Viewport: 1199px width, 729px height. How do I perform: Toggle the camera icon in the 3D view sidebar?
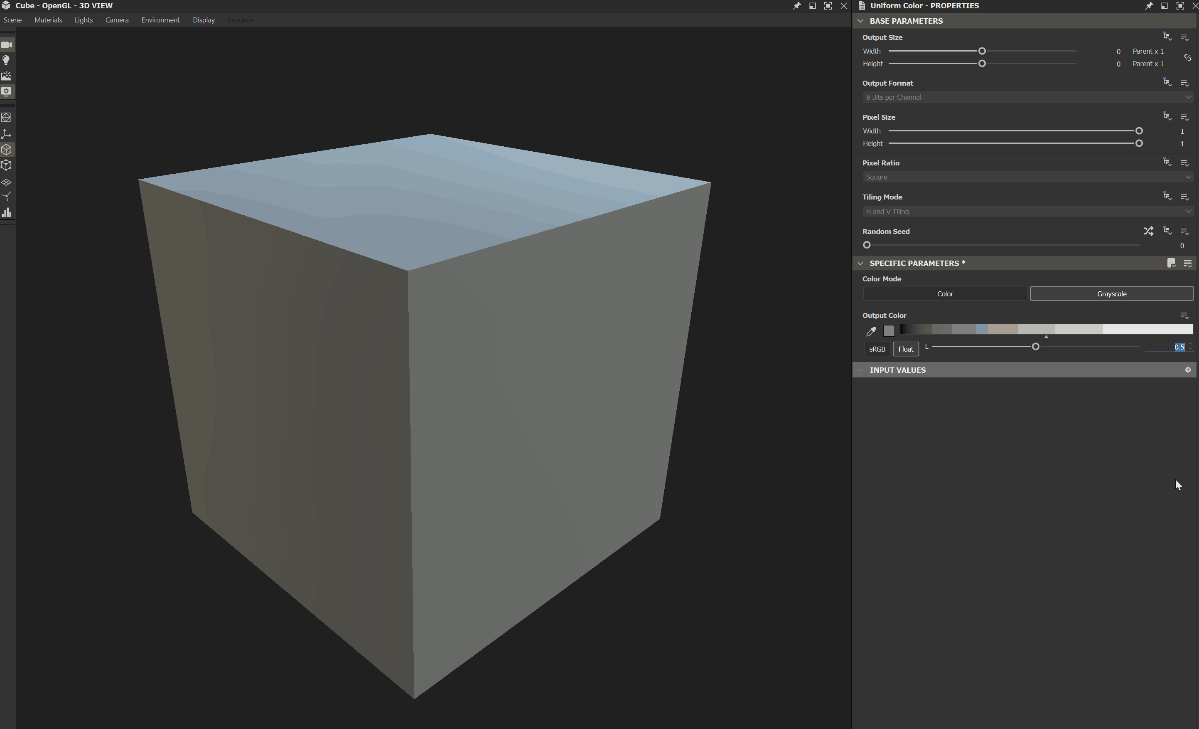pyautogui.click(x=6, y=45)
